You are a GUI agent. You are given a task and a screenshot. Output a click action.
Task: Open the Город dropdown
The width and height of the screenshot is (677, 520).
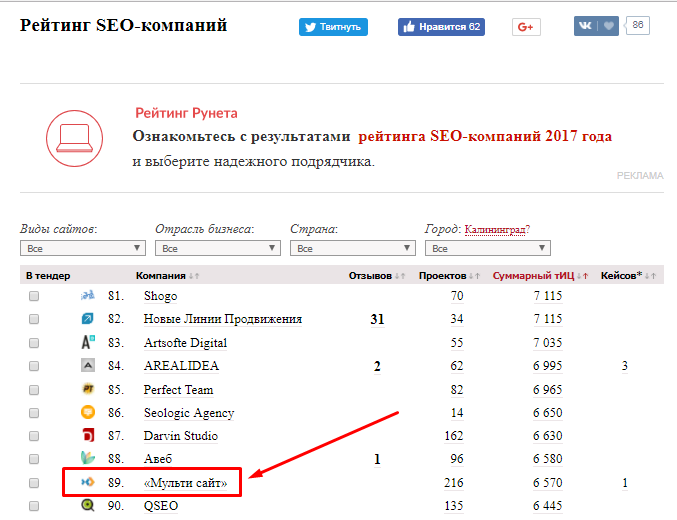[488, 248]
